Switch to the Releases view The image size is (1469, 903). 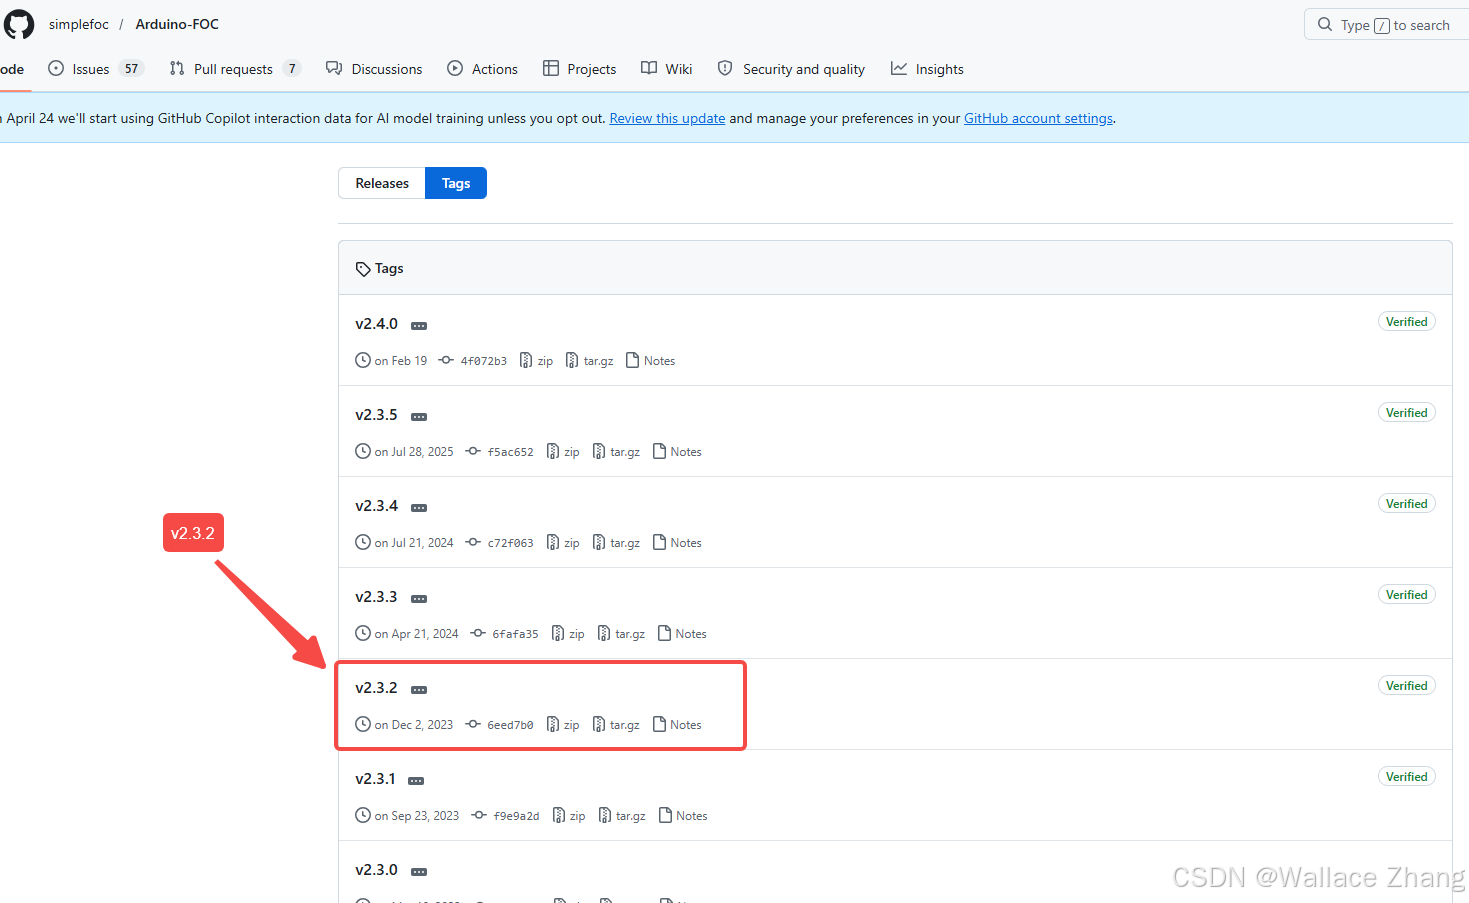382,183
